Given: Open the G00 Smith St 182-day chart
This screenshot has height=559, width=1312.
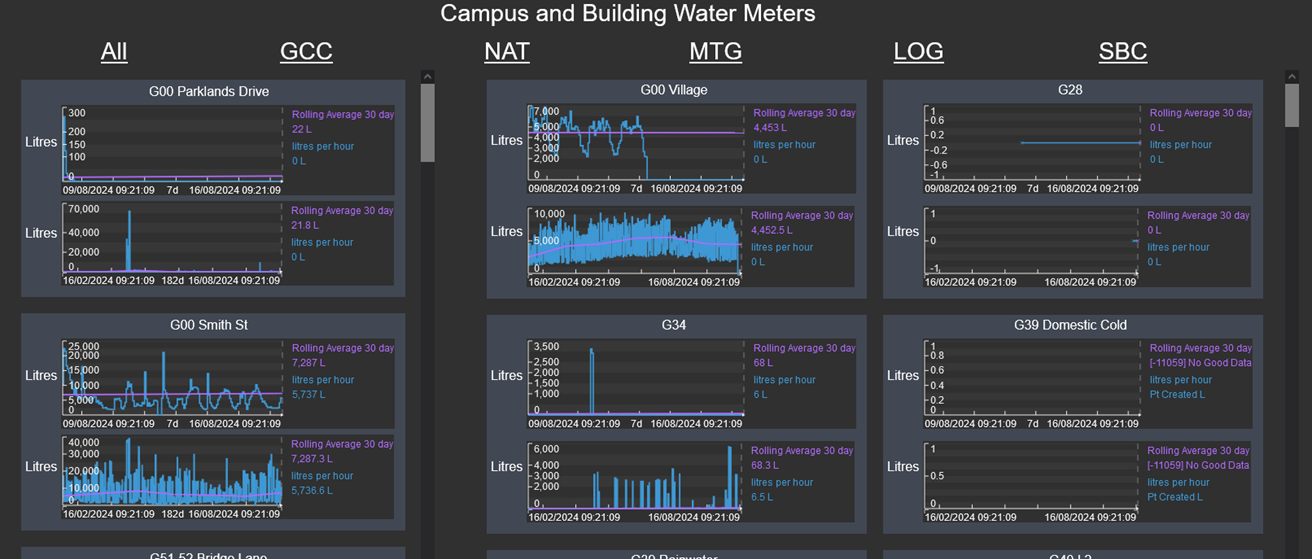Looking at the screenshot, I should 172,470.
